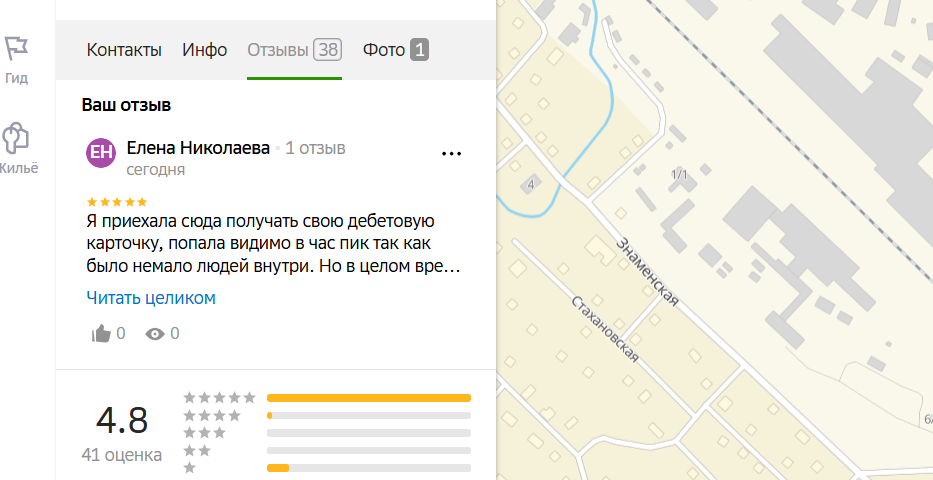Click the Ваш отзыв heading
This screenshot has width=933, height=480.
[x=126, y=105]
